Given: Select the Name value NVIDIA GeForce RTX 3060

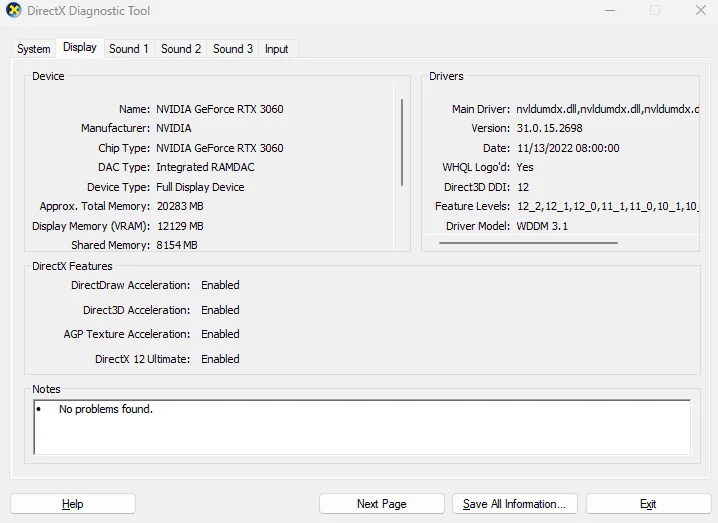Looking at the screenshot, I should click(220, 109).
